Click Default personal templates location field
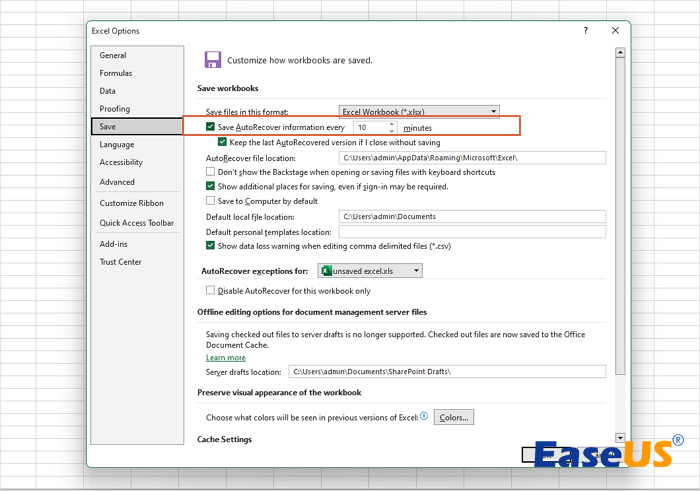This screenshot has height=491, width=700. [472, 232]
